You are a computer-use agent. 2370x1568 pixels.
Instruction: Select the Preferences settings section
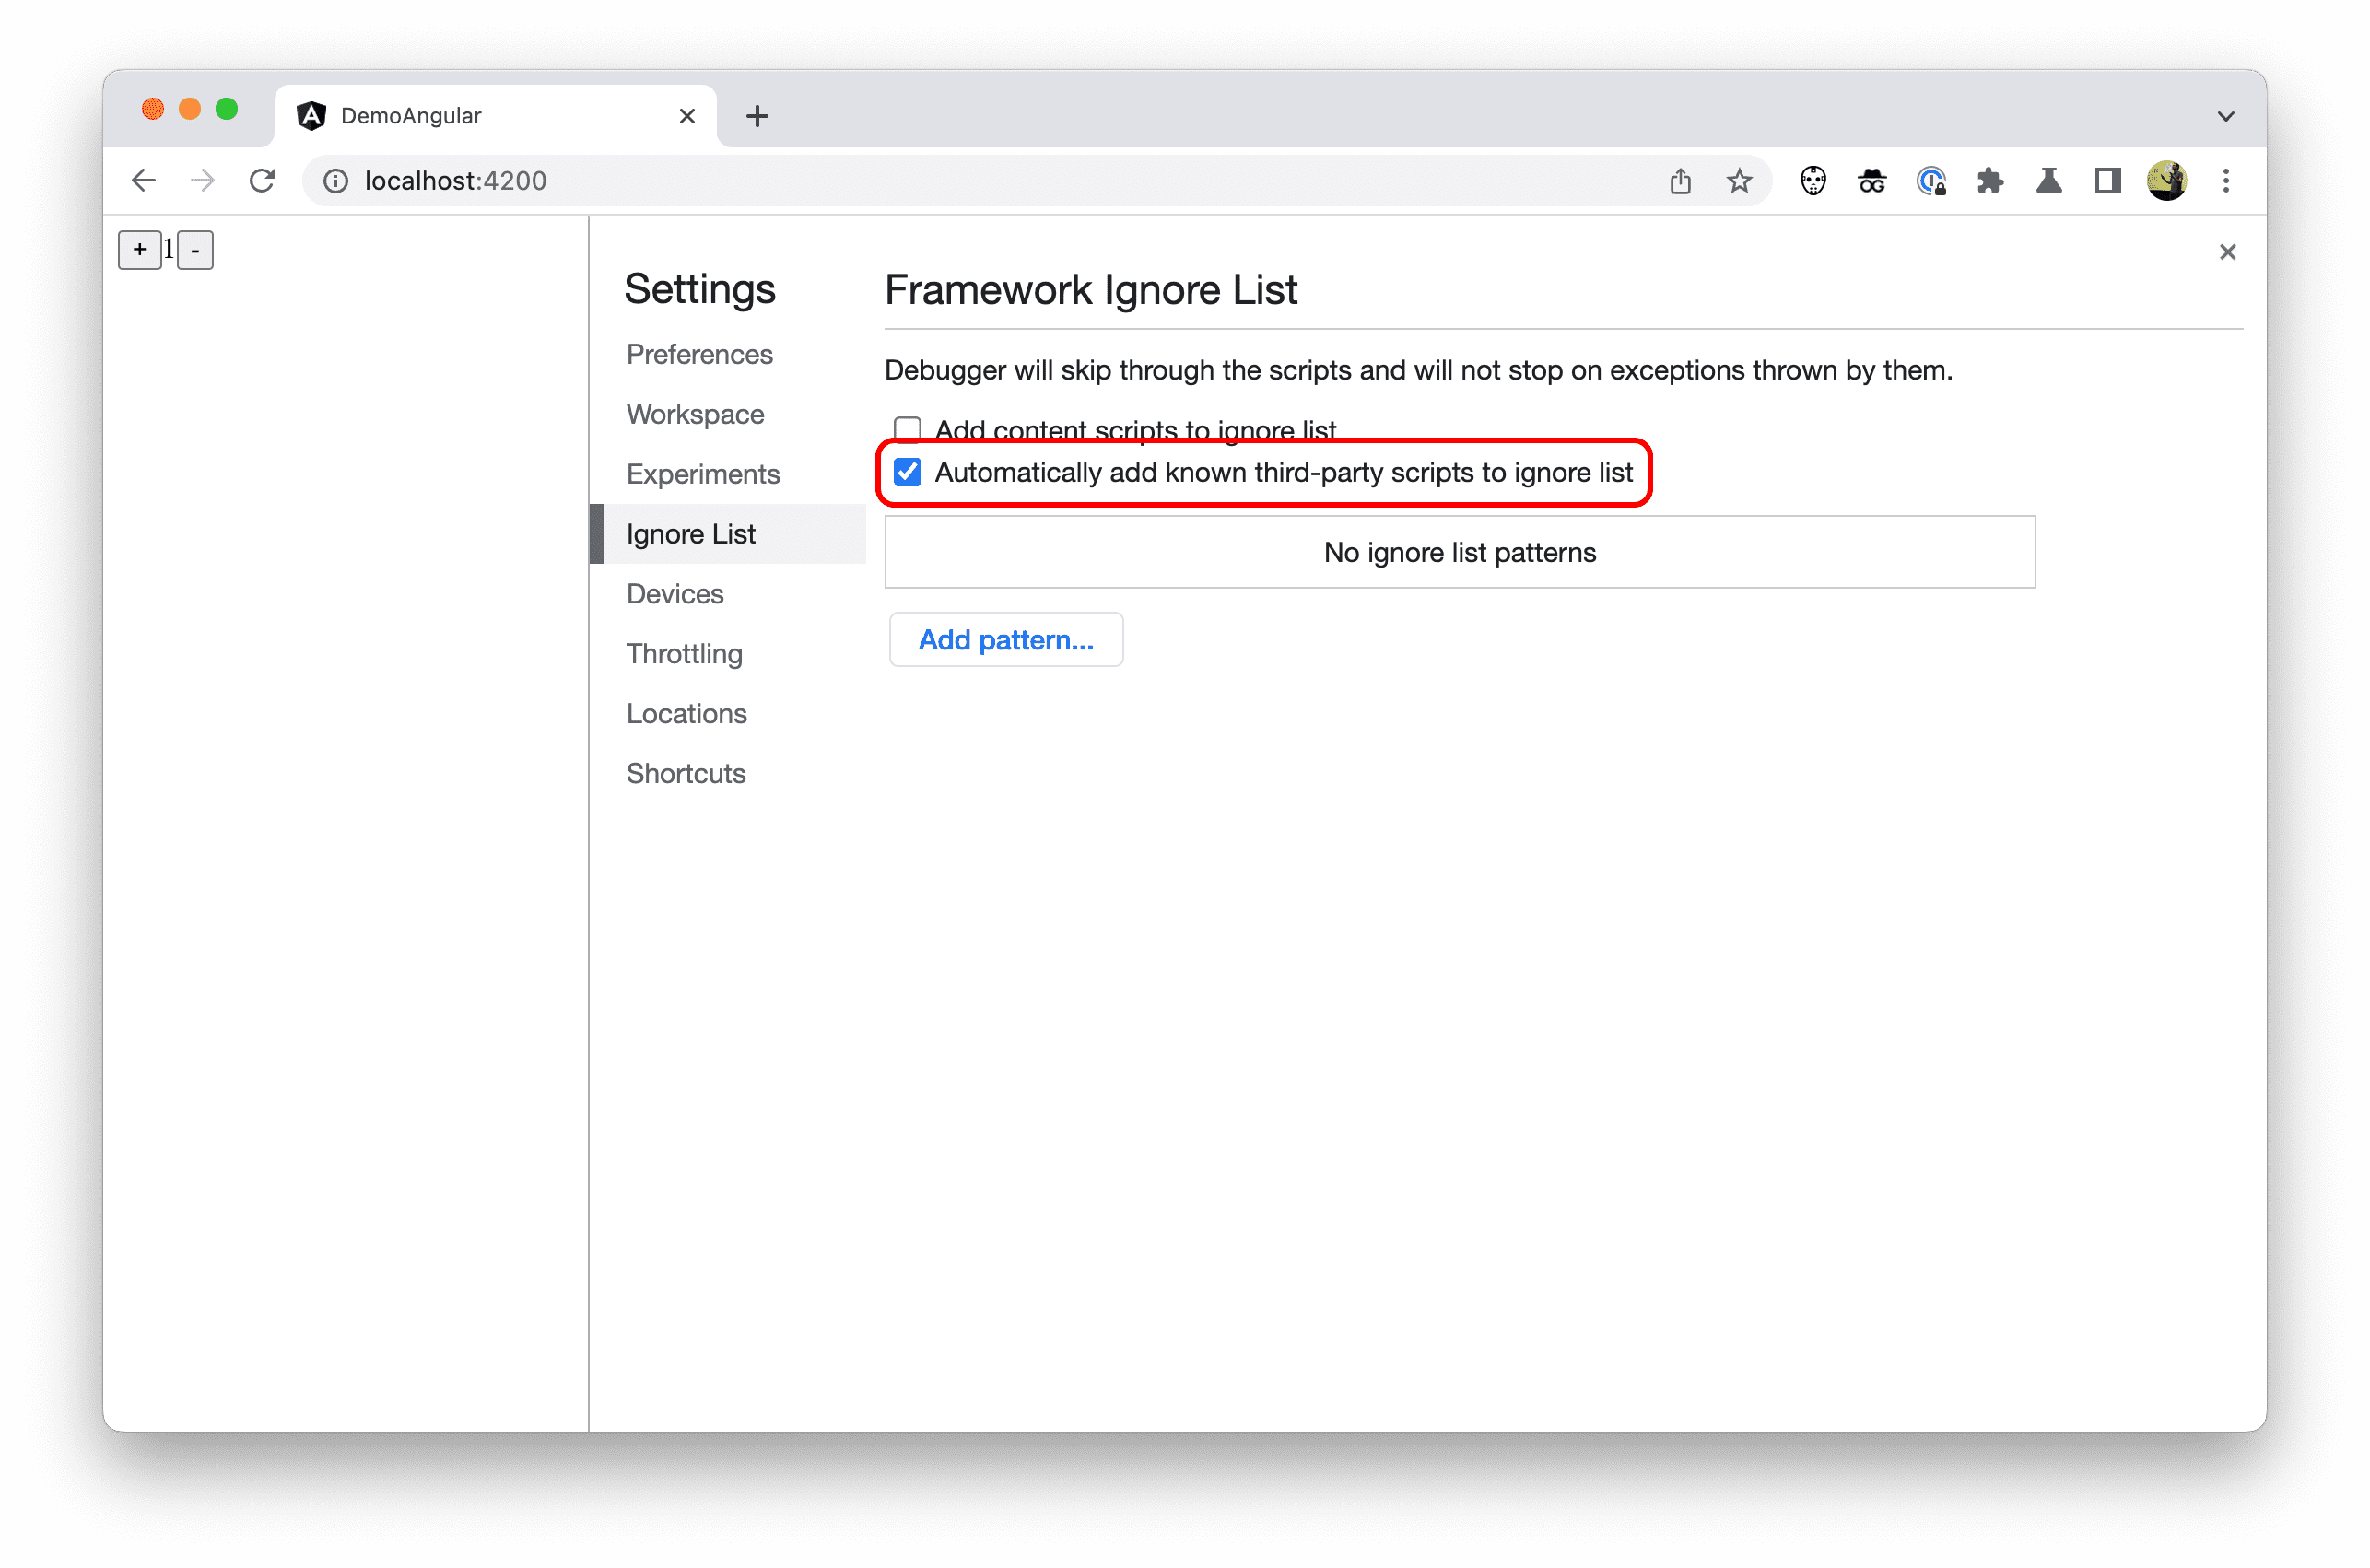pos(700,356)
